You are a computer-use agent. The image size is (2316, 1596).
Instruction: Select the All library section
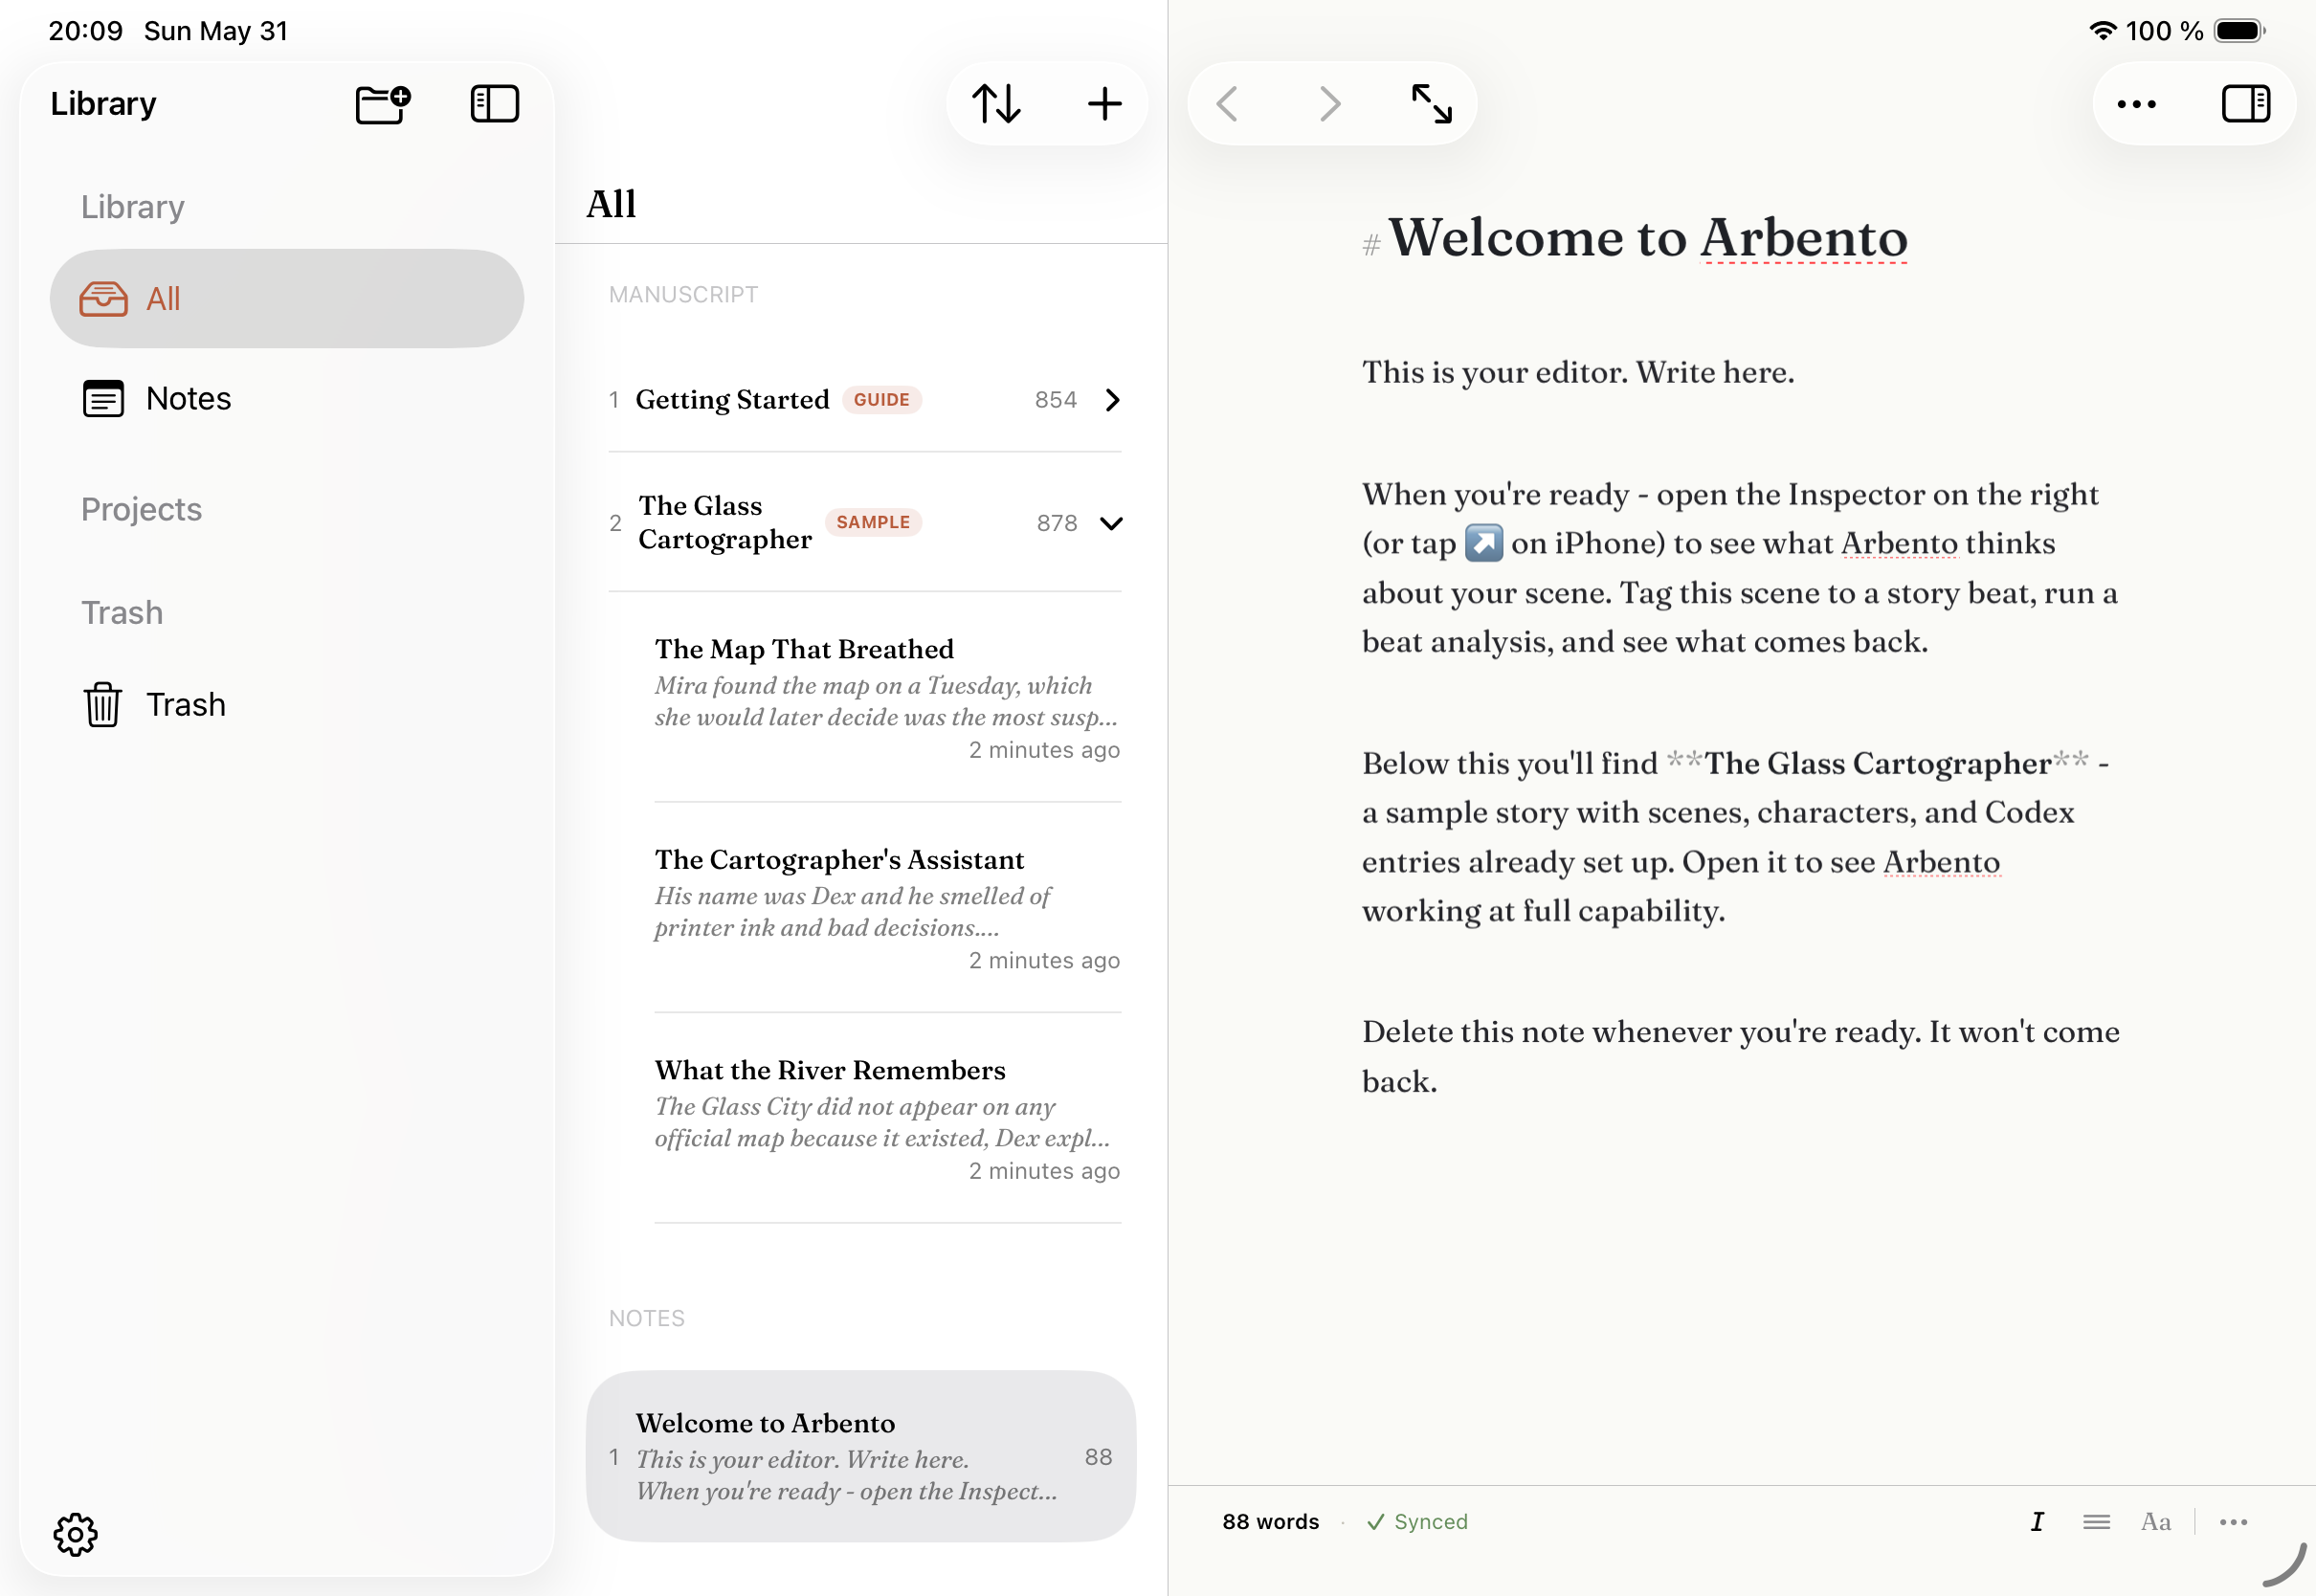[x=286, y=299]
